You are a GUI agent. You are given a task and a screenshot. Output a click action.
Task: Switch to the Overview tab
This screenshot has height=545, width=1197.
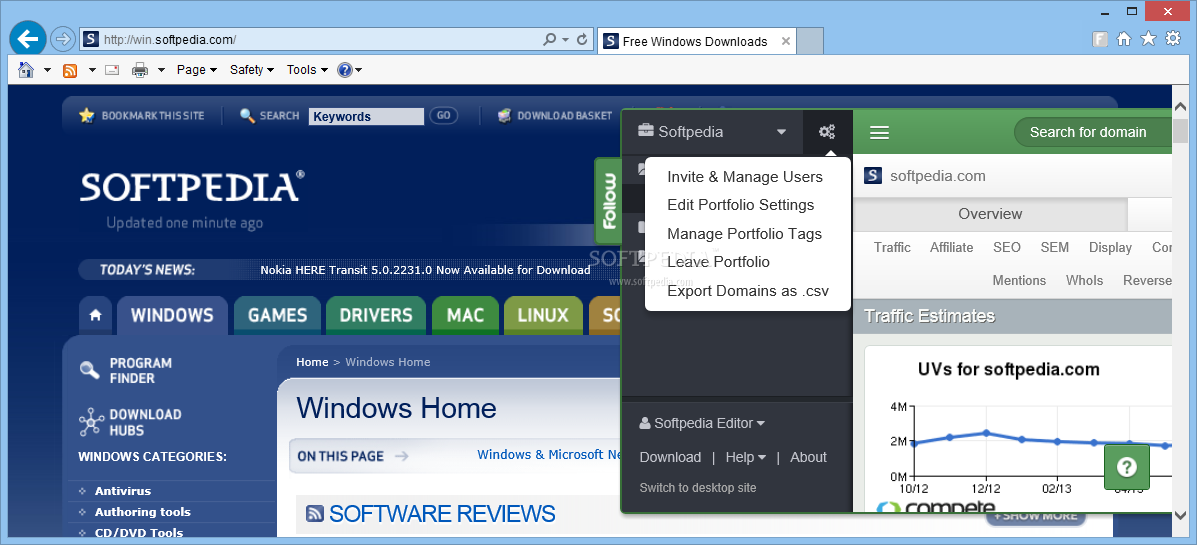(x=990, y=214)
